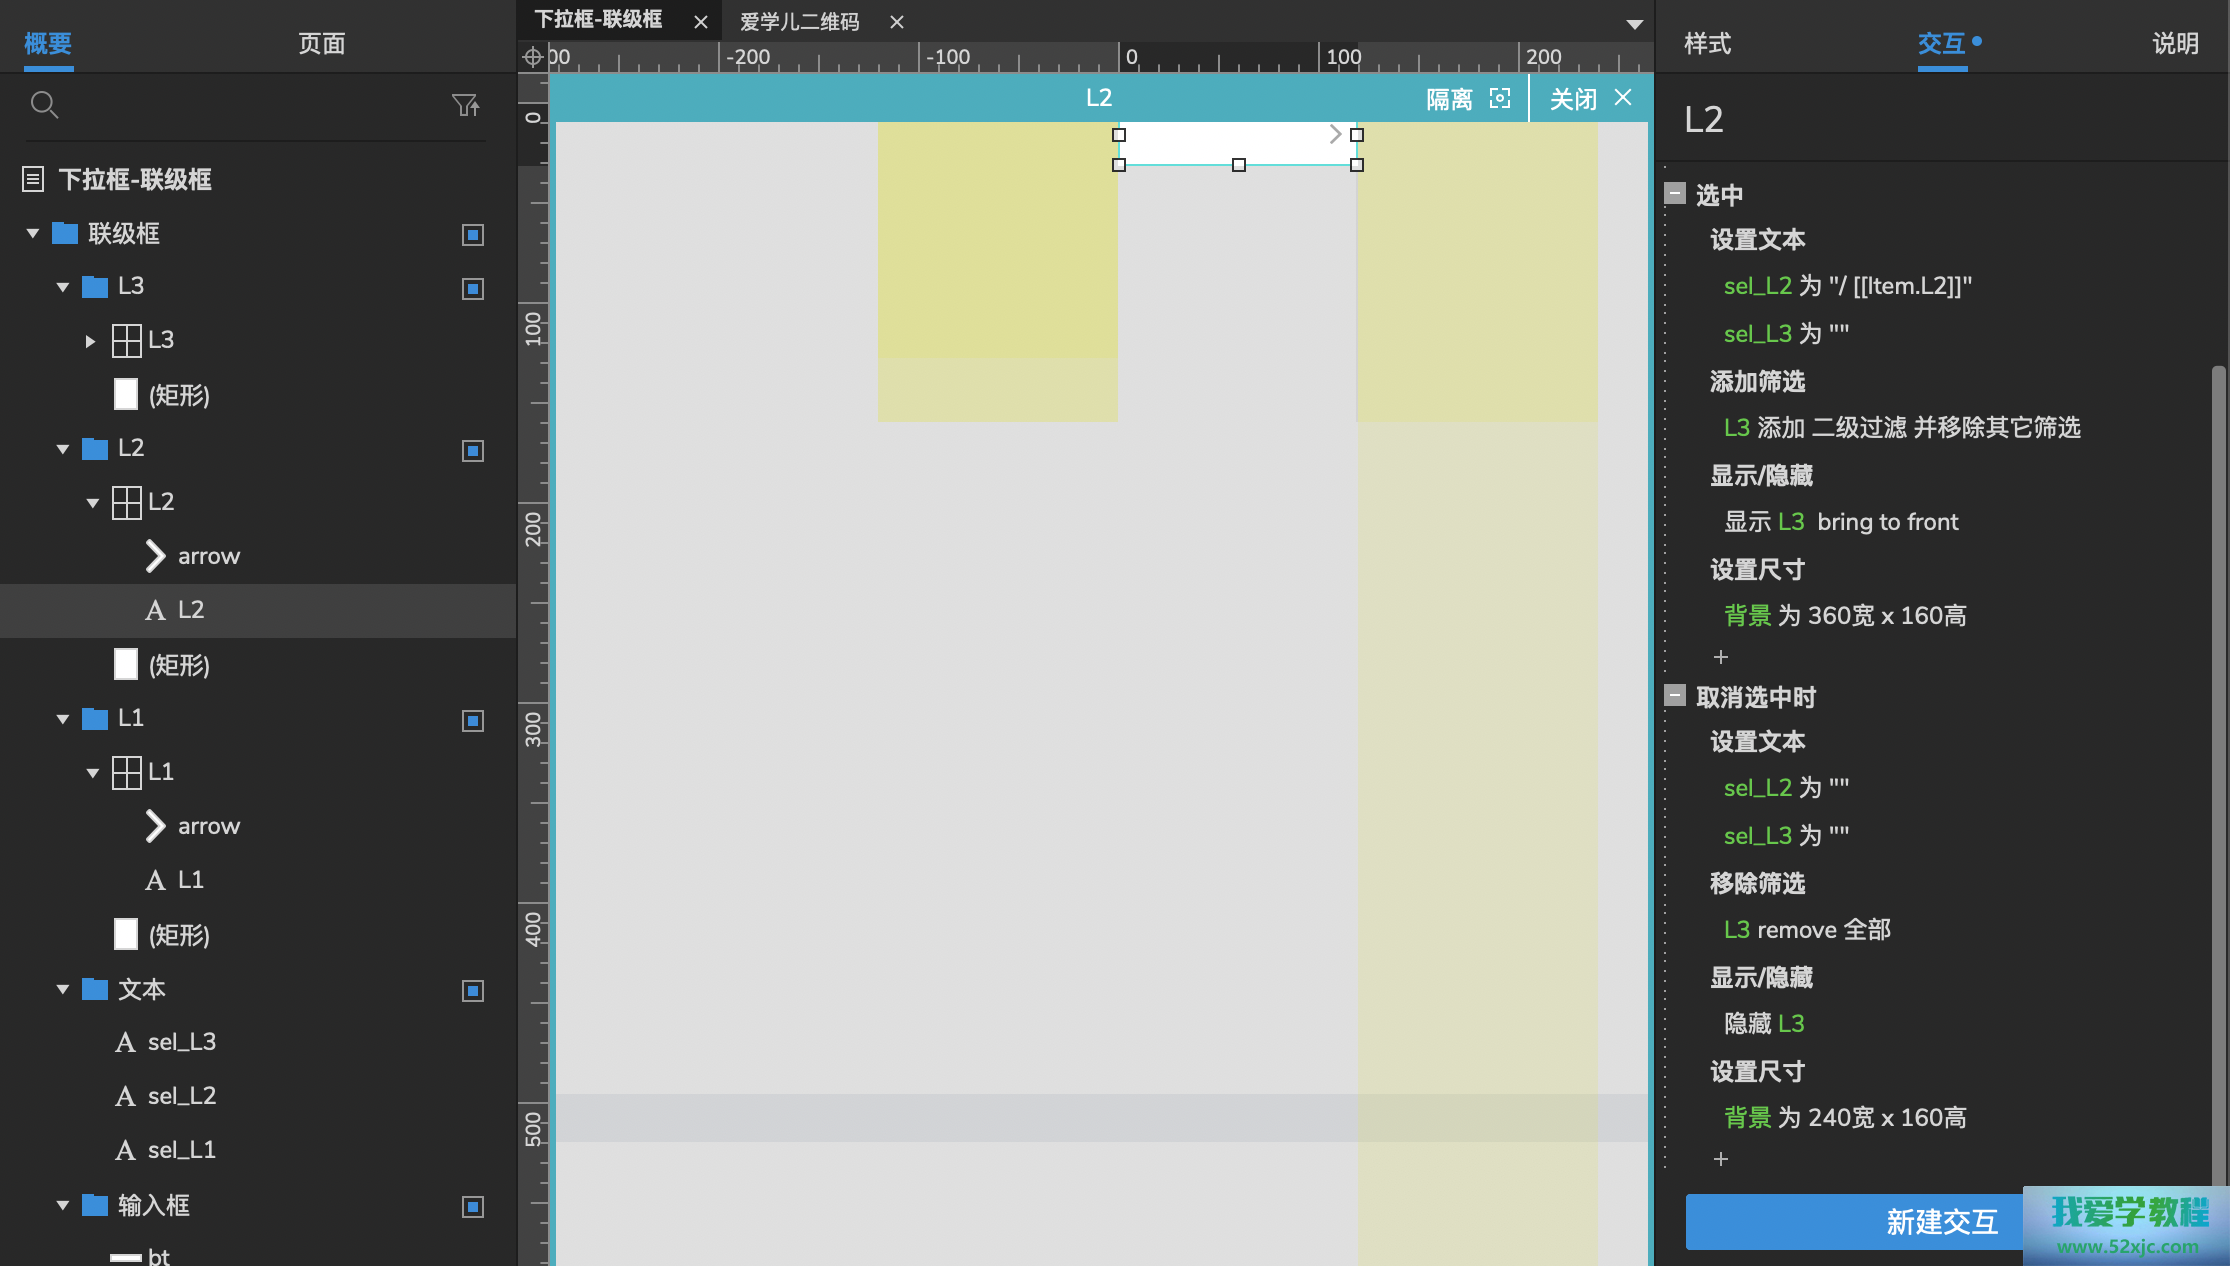This screenshot has height=1266, width=2230.
Task: Add action with plus under 选中 case
Action: (x=1721, y=657)
